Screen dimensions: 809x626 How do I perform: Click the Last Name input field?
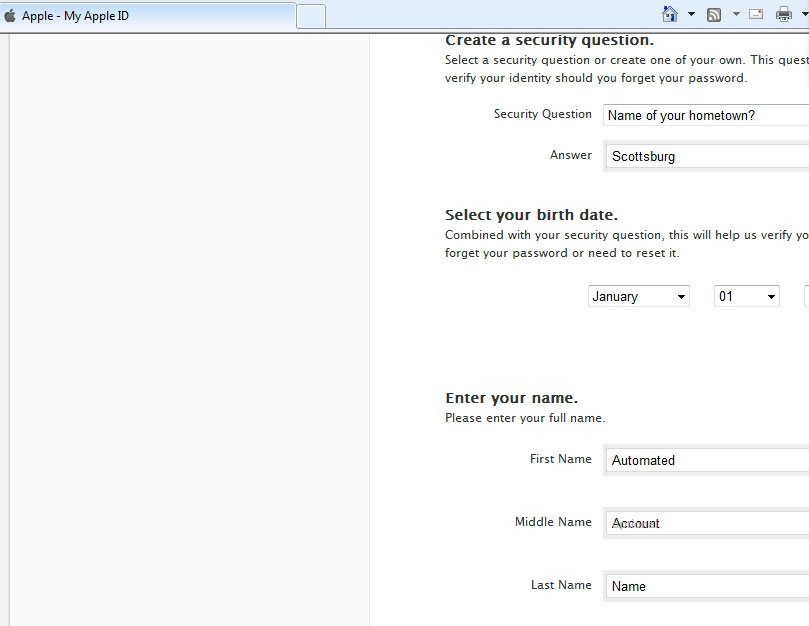point(707,586)
